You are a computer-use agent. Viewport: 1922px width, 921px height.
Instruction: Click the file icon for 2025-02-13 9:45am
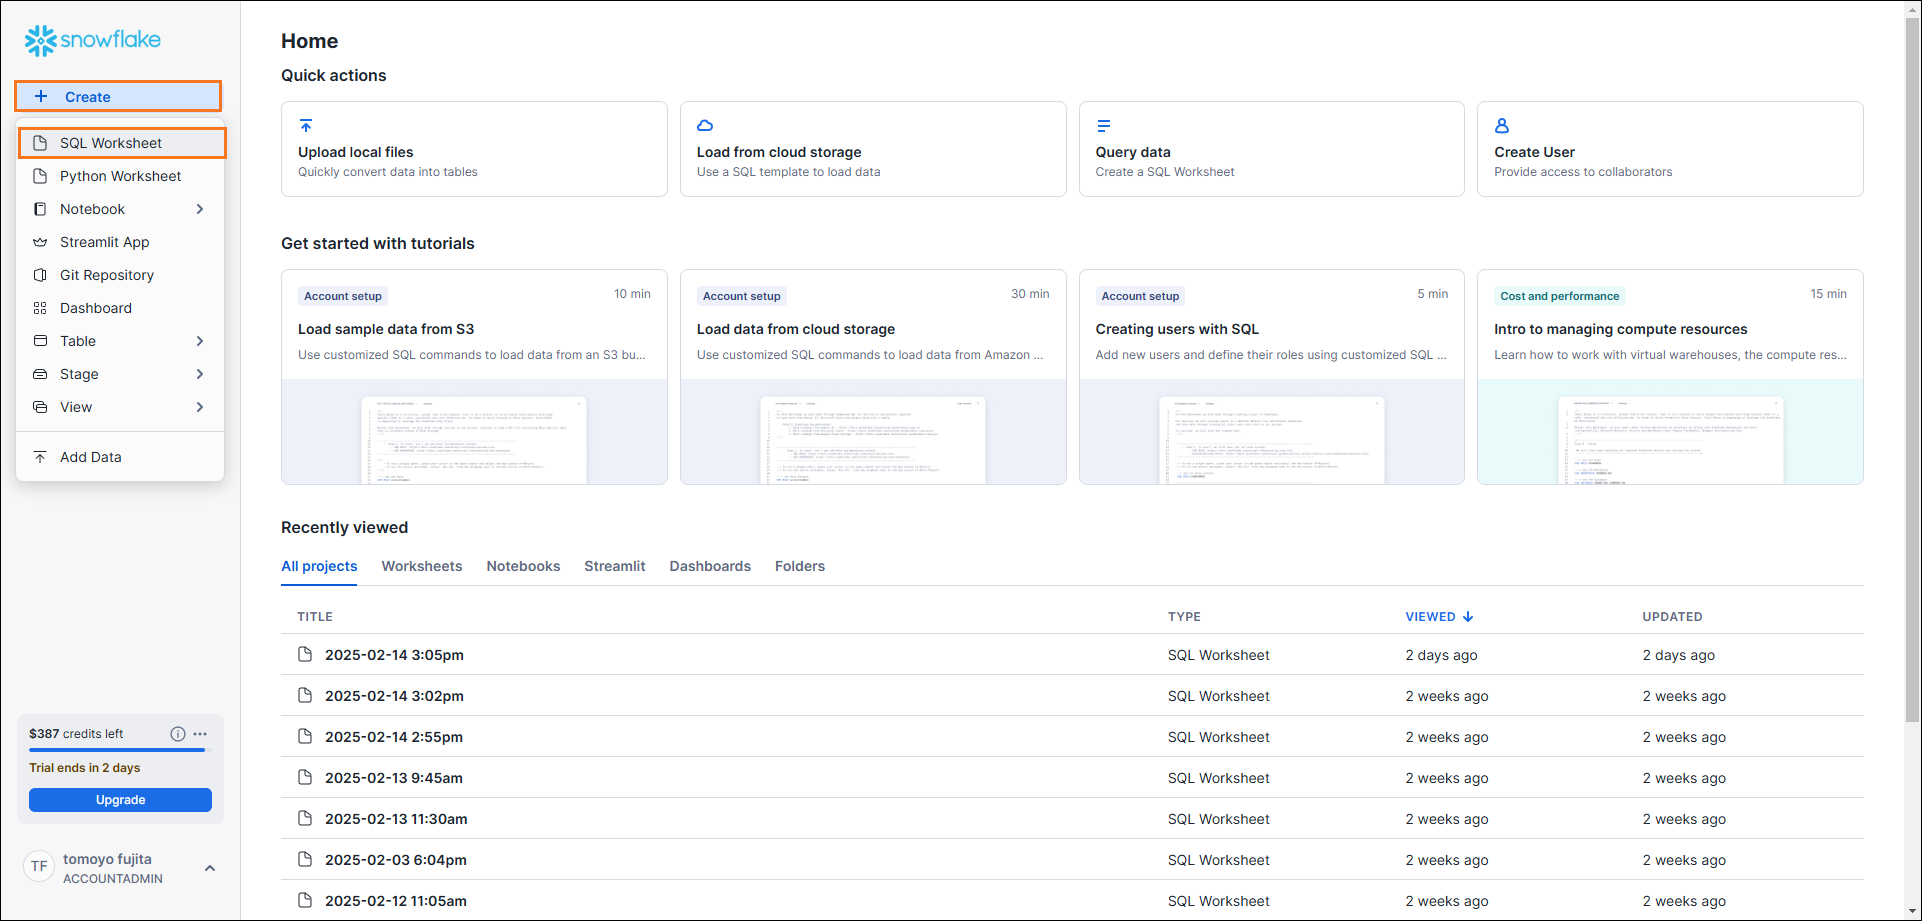pos(305,777)
